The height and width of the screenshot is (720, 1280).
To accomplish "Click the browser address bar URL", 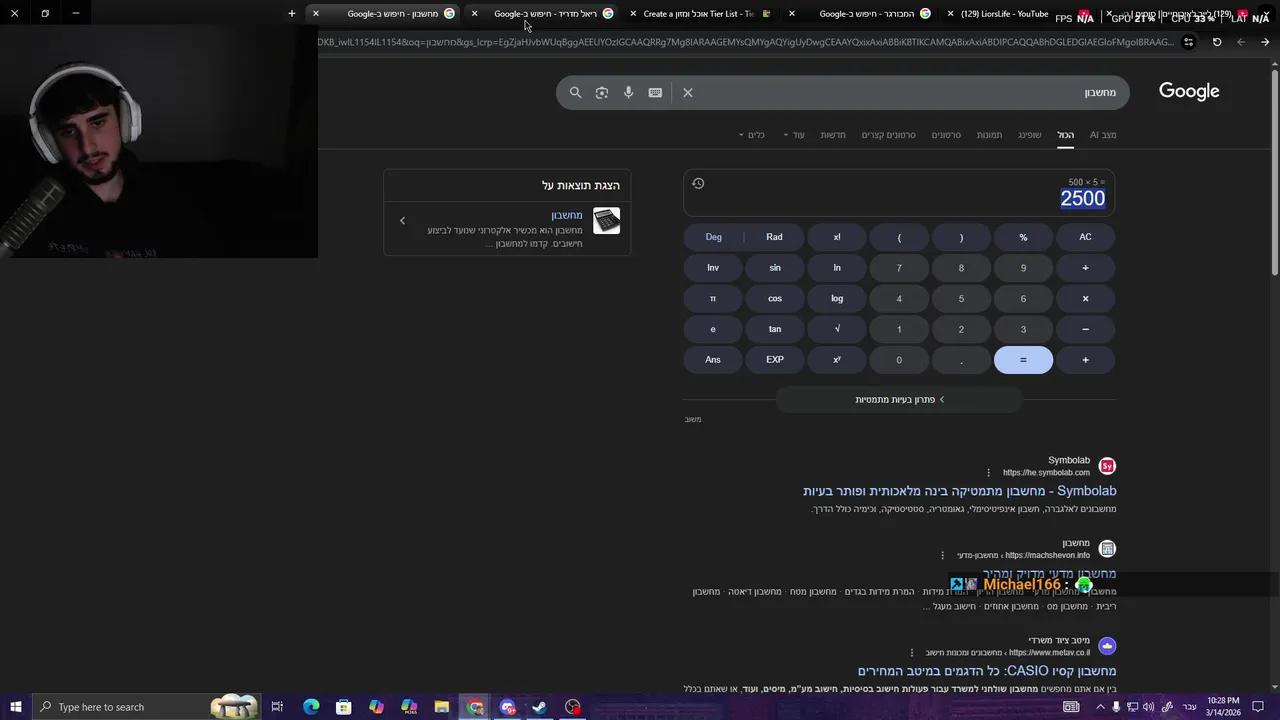I will [745, 42].
